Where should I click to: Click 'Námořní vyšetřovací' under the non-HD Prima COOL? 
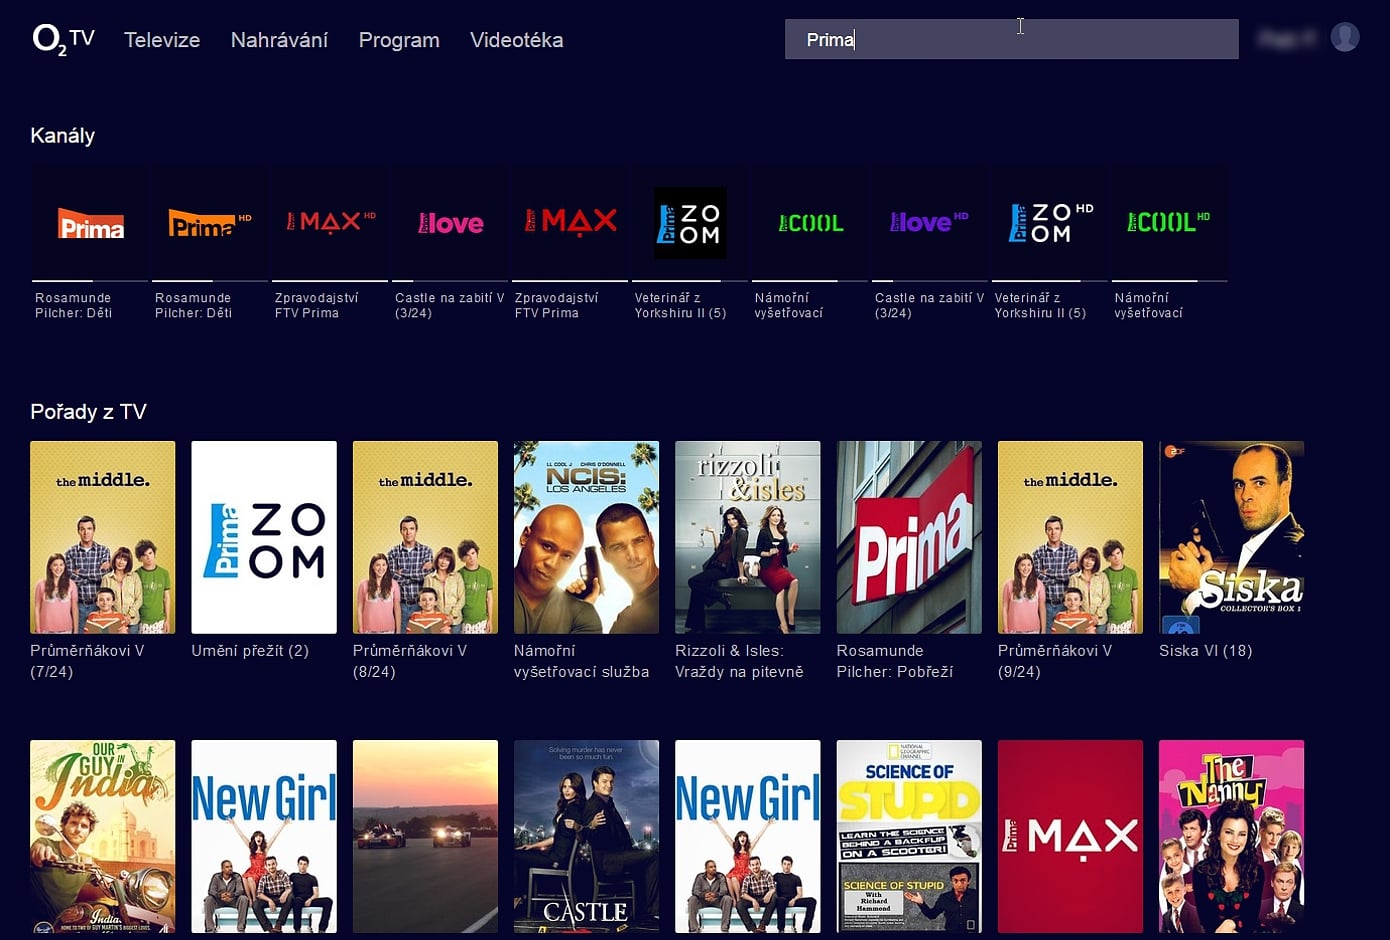click(x=789, y=305)
